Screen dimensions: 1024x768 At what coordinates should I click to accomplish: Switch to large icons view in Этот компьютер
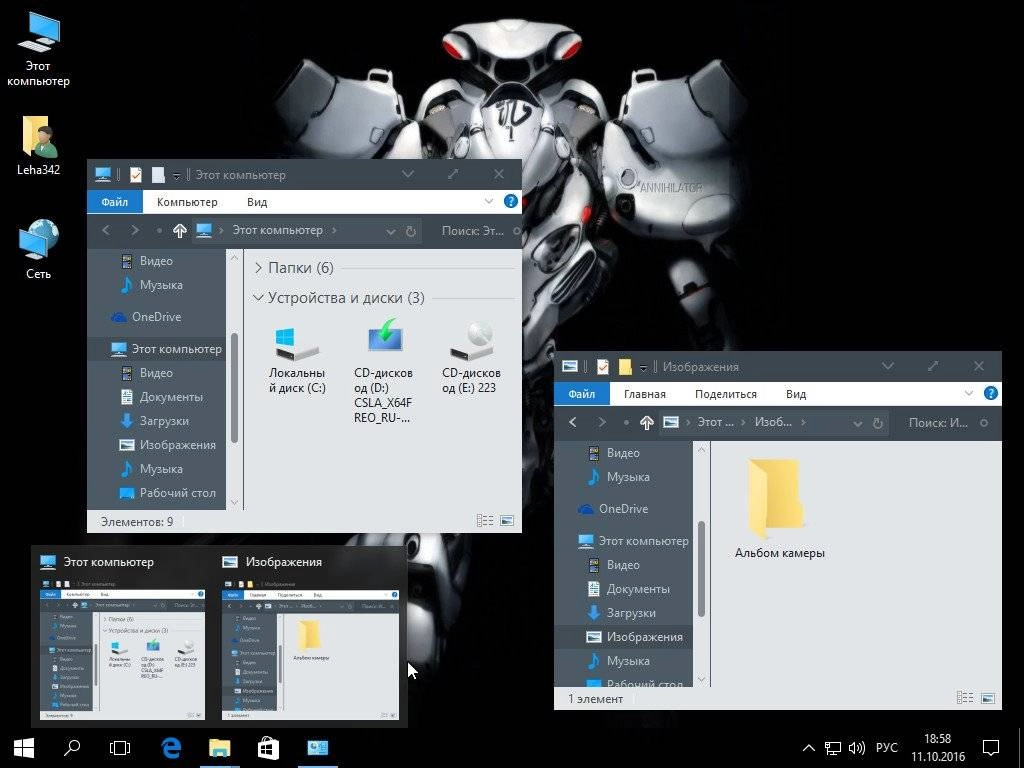(507, 520)
